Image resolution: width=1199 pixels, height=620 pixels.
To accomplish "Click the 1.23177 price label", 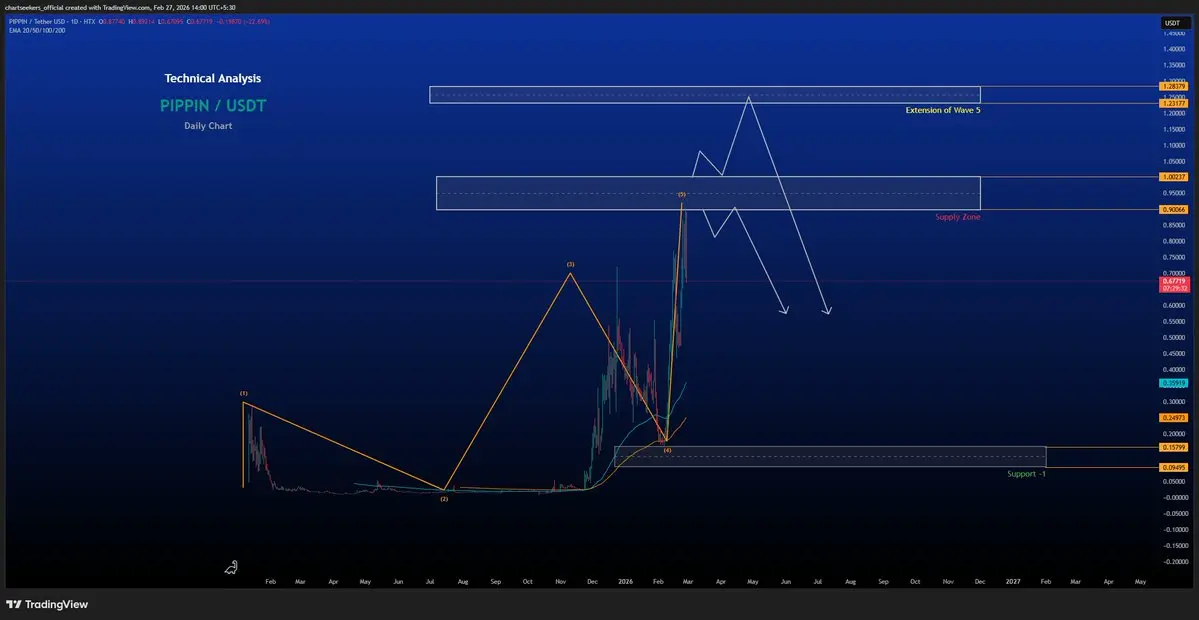I will (x=1174, y=103).
